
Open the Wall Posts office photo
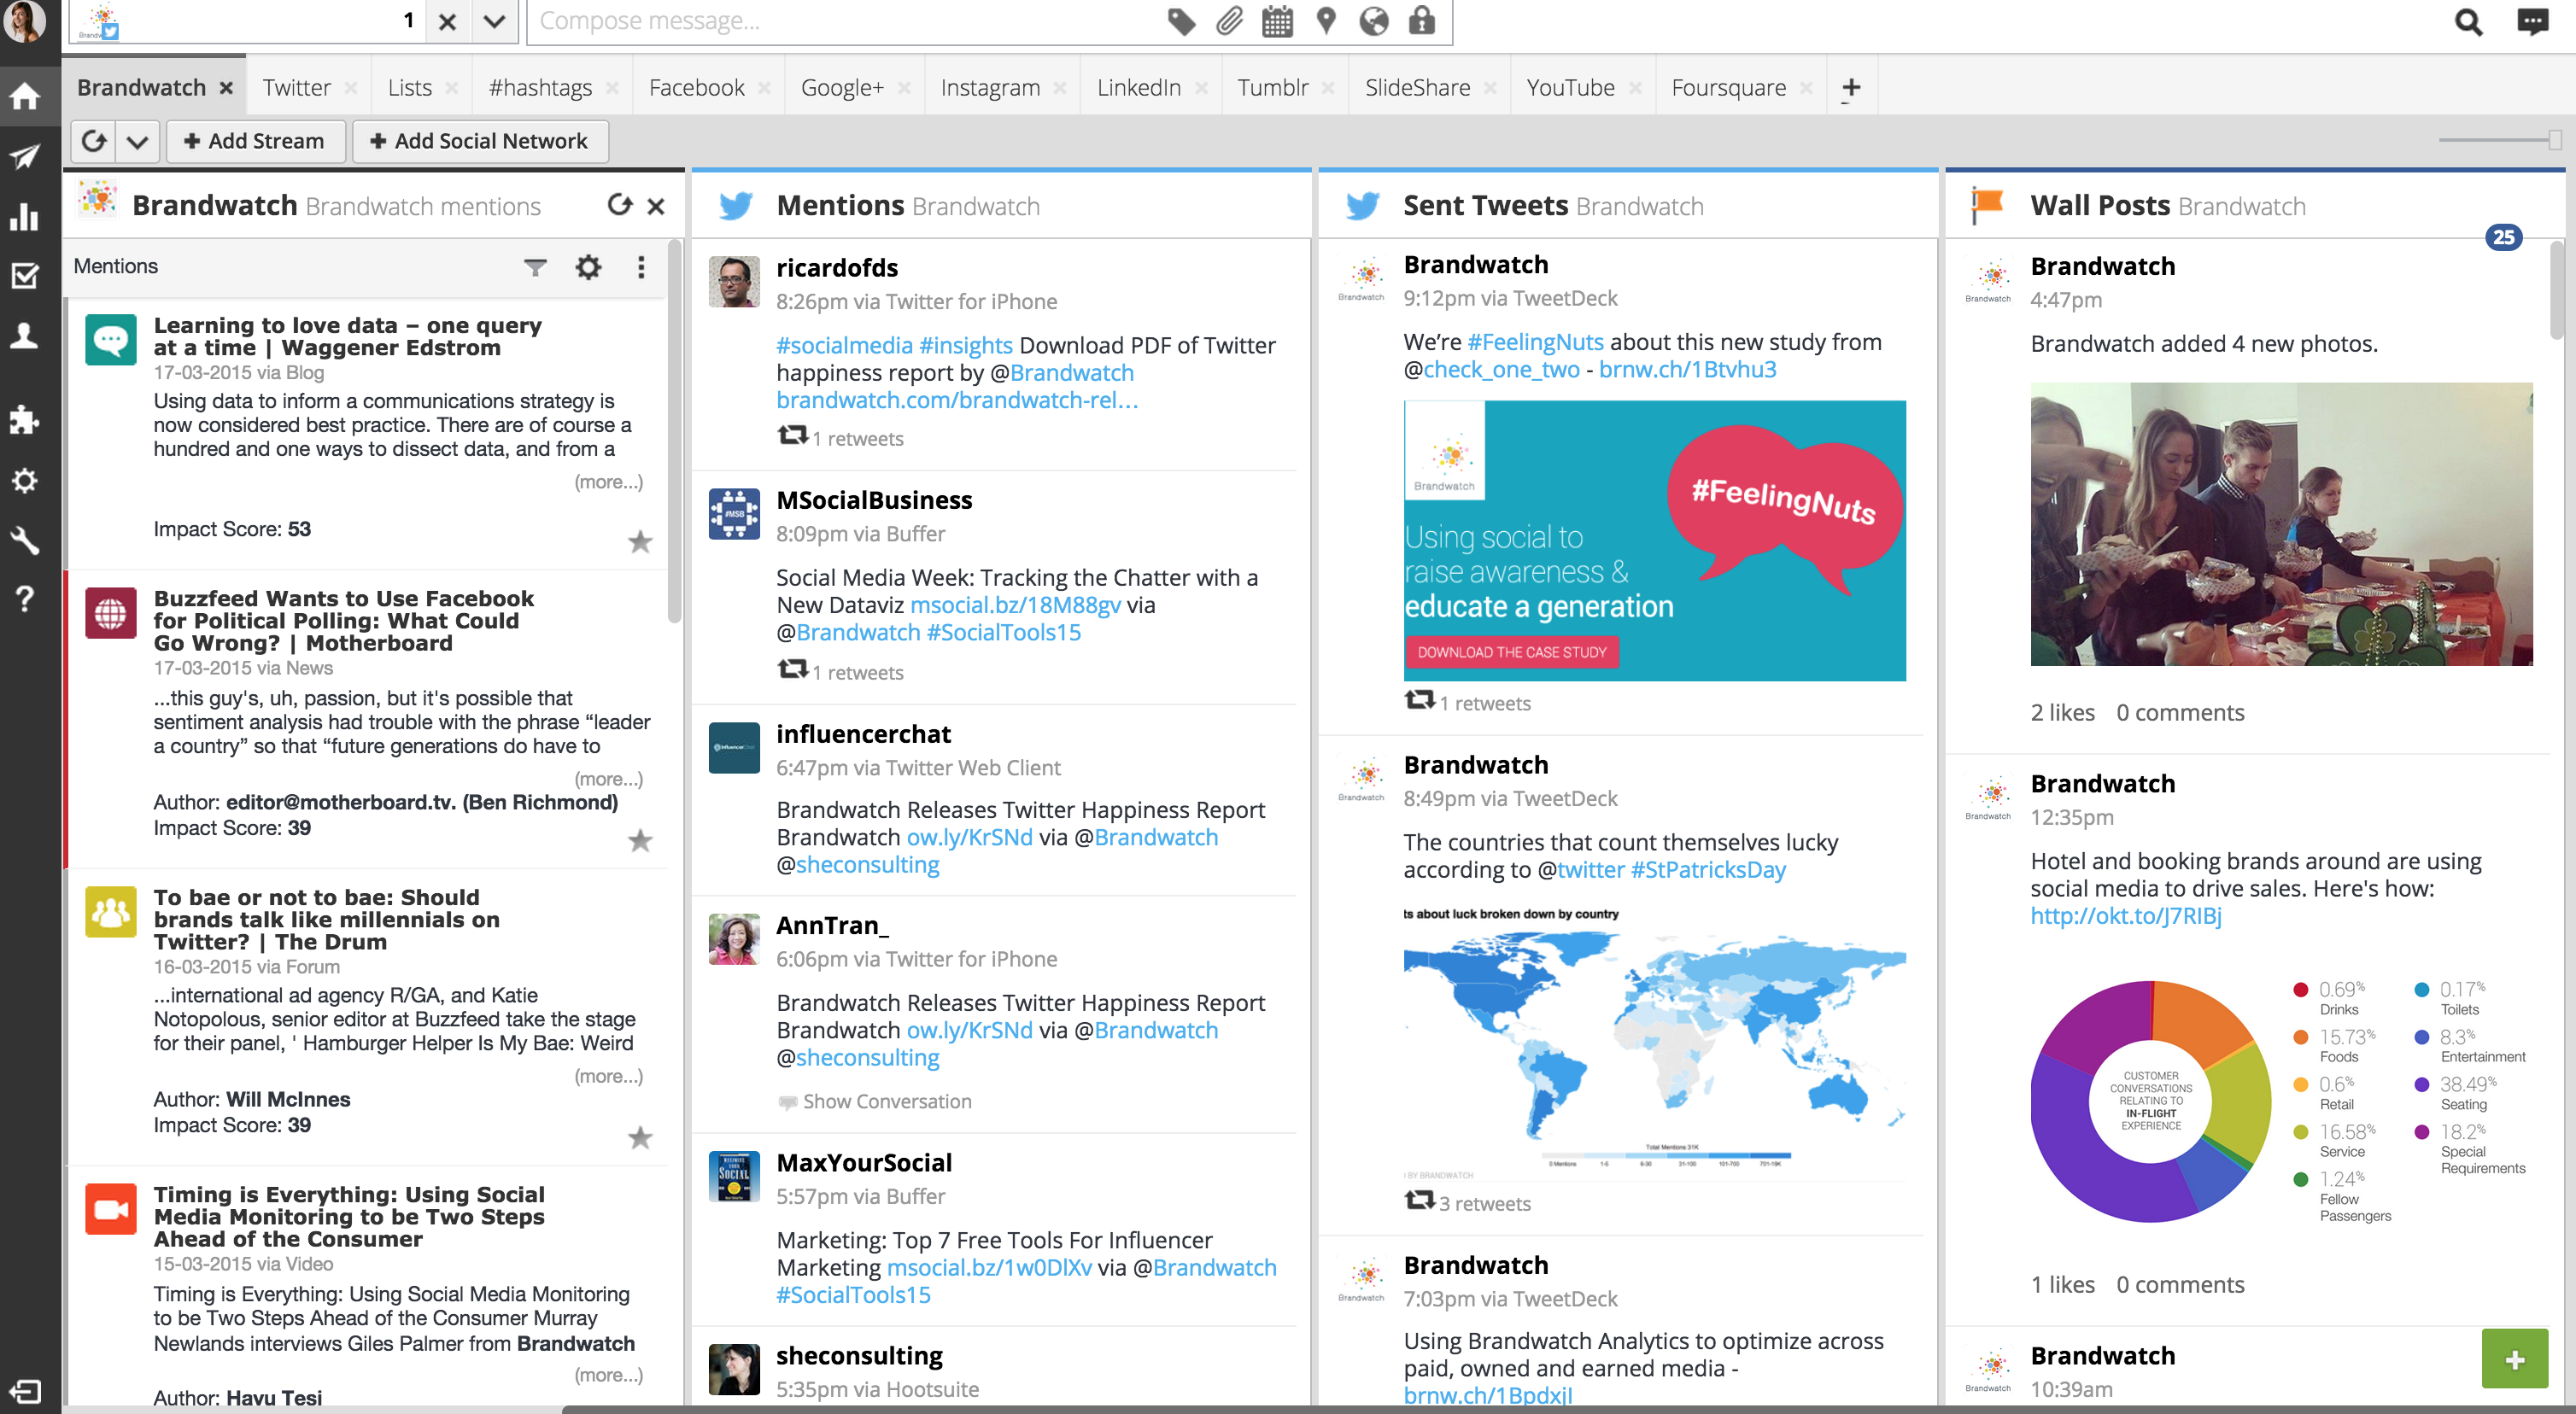pyautogui.click(x=2281, y=524)
